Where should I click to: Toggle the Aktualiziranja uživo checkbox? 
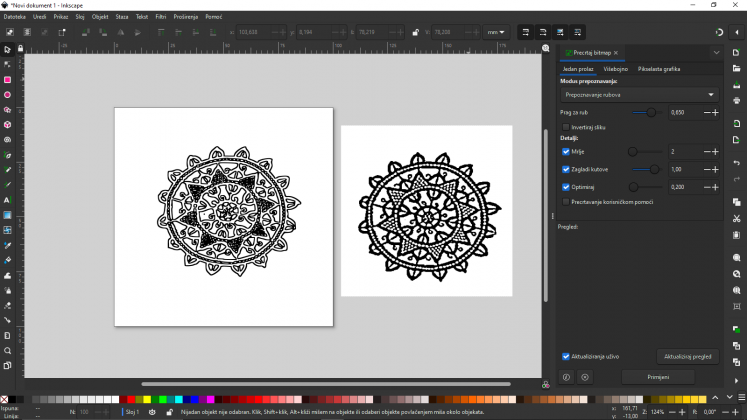(x=566, y=355)
